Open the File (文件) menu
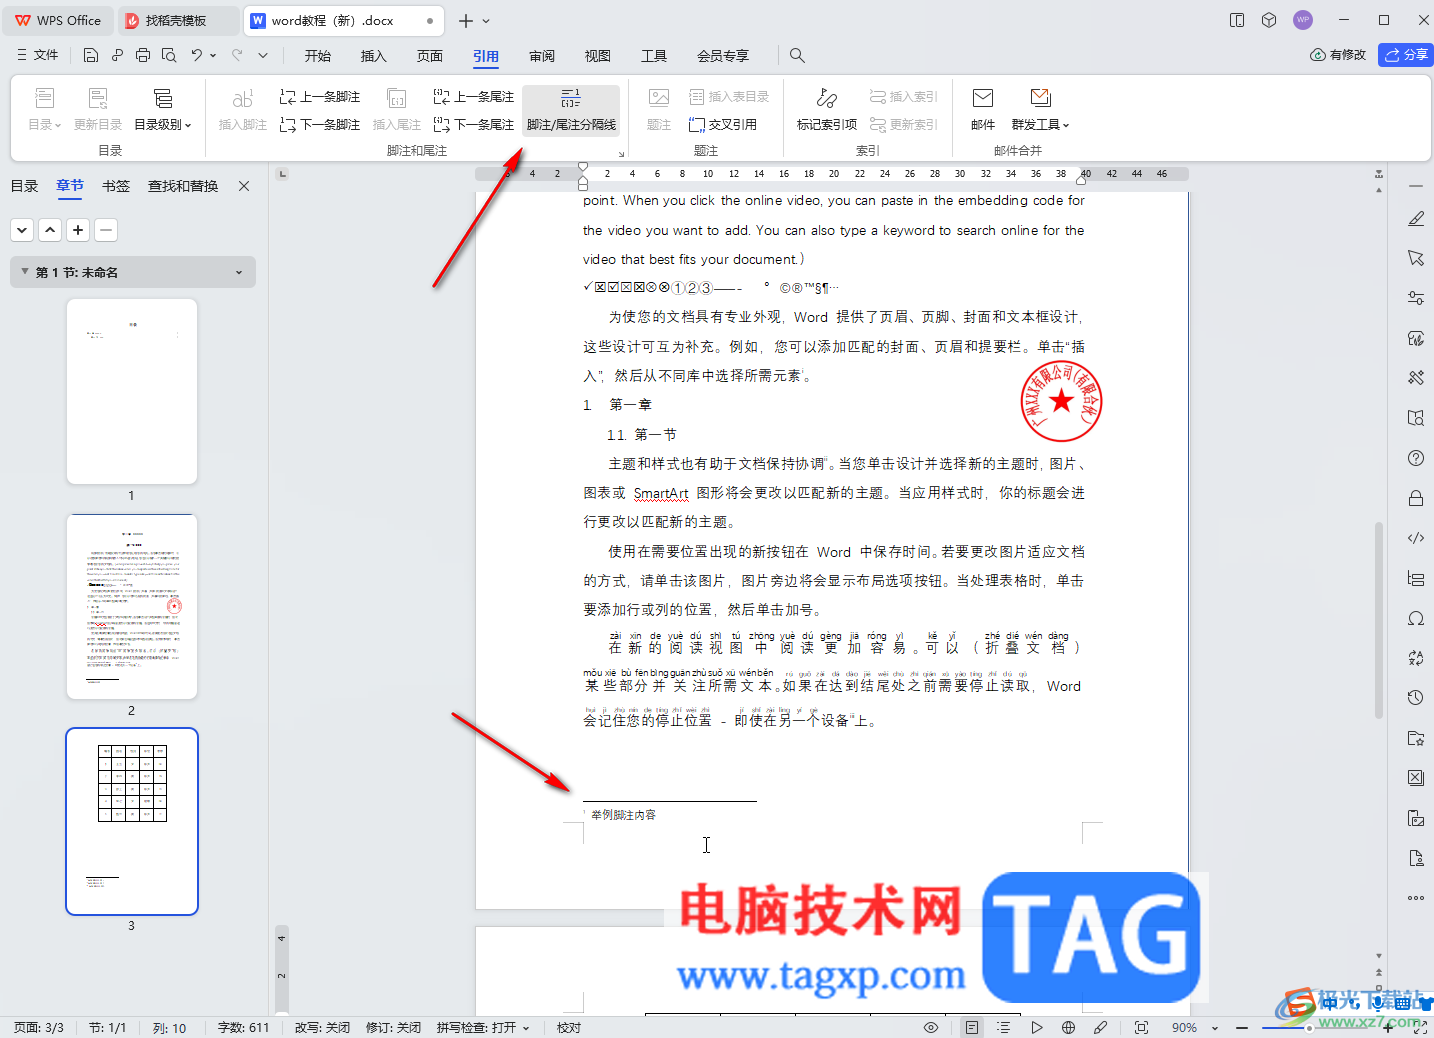The image size is (1434, 1038). pos(38,56)
